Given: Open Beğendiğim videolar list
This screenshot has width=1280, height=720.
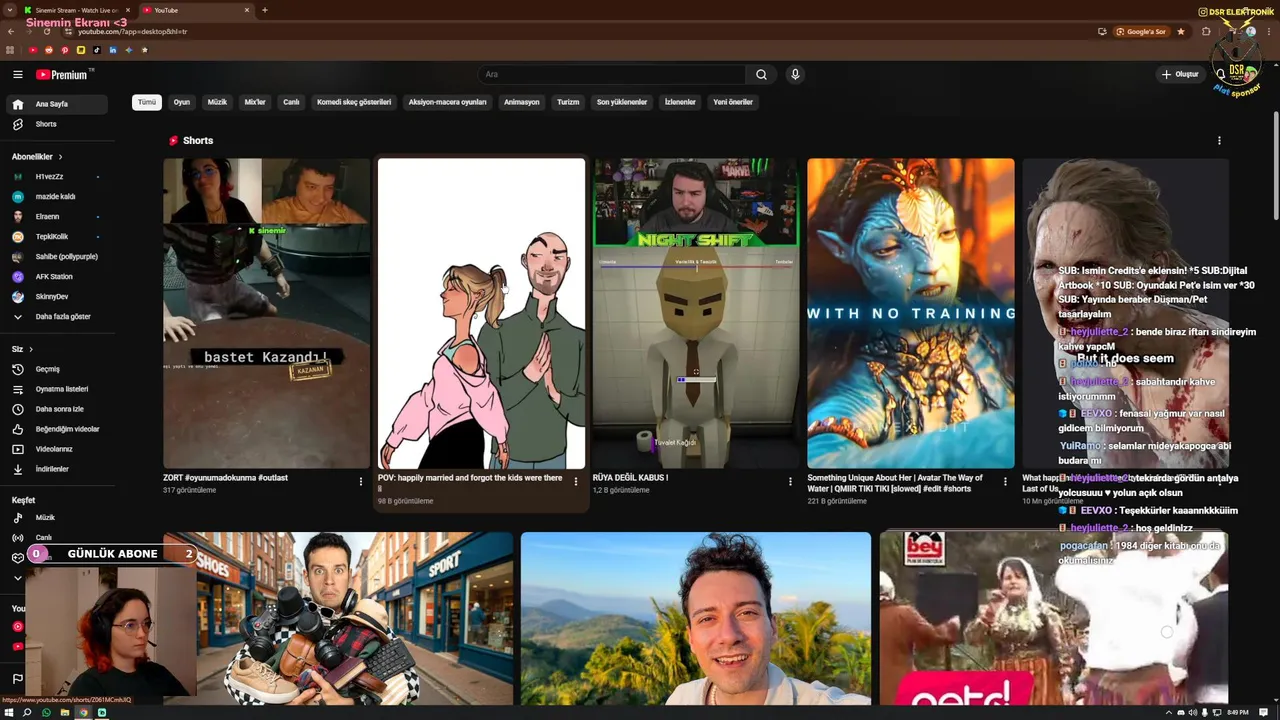Looking at the screenshot, I should (x=56, y=429).
